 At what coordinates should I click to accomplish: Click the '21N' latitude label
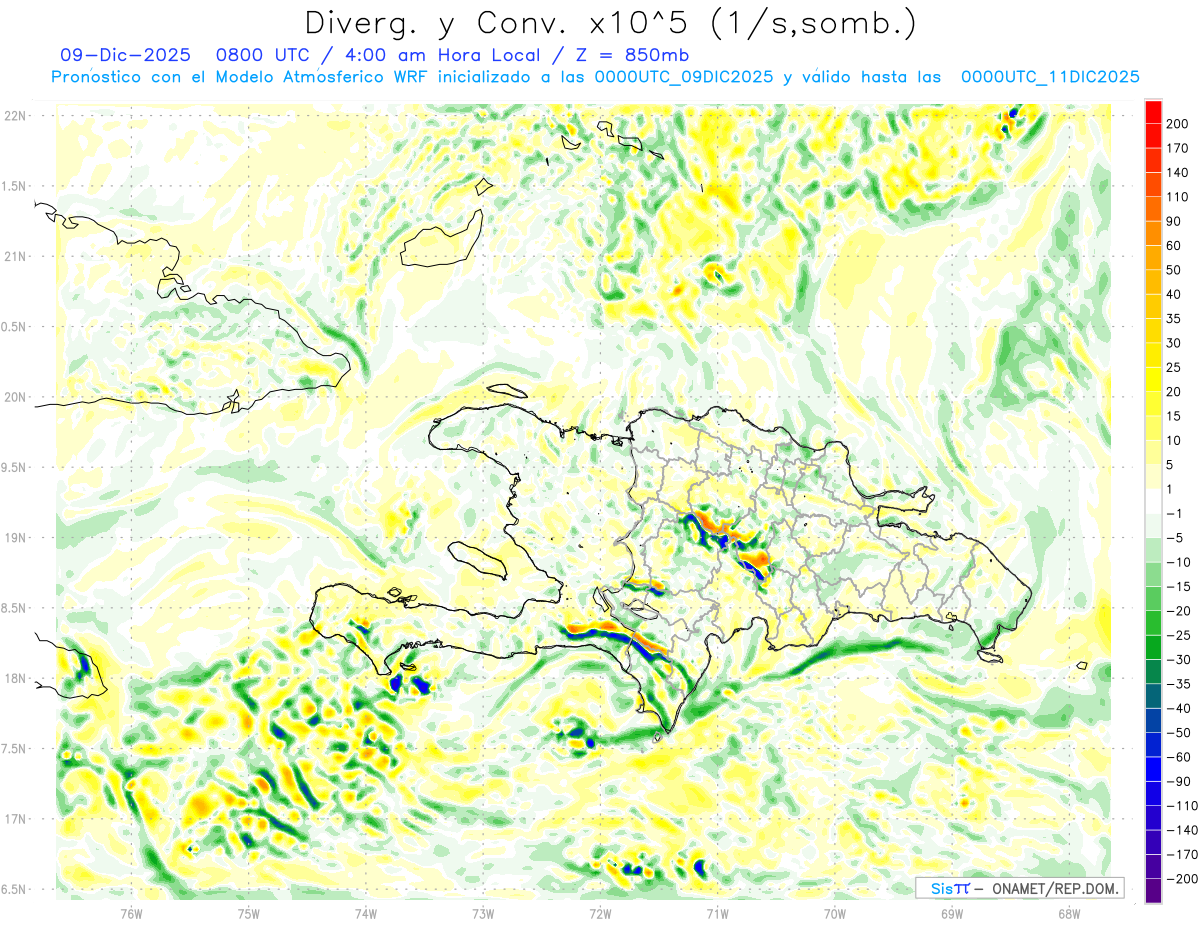pos(15,257)
